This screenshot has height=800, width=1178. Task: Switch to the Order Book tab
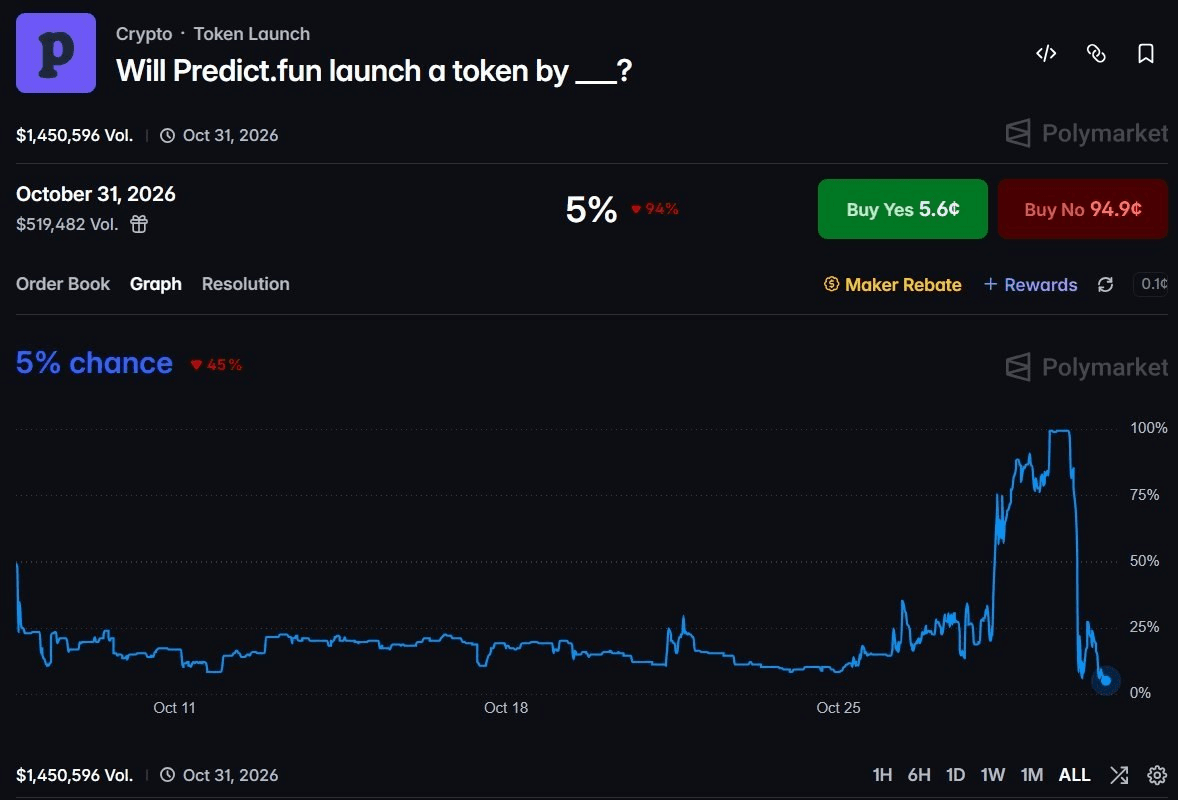click(63, 284)
